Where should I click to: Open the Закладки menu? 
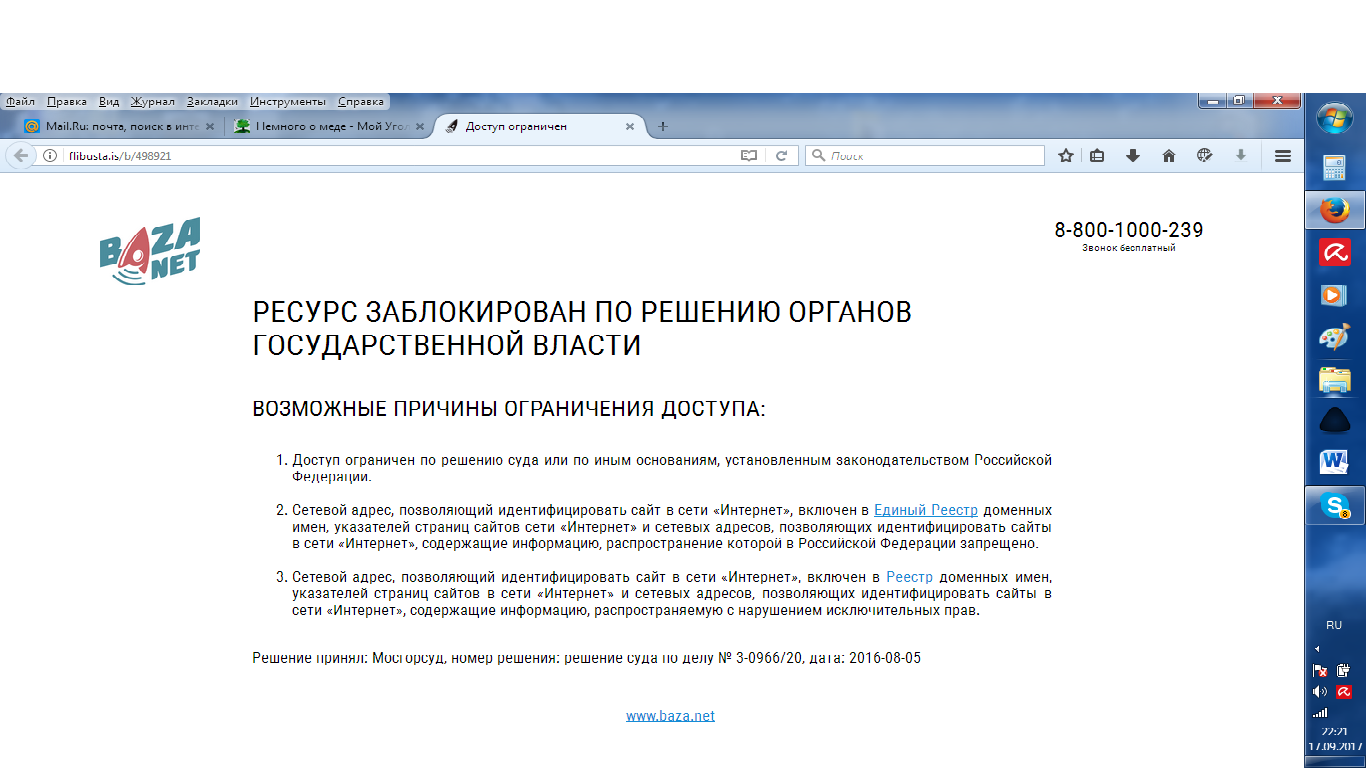(x=212, y=102)
